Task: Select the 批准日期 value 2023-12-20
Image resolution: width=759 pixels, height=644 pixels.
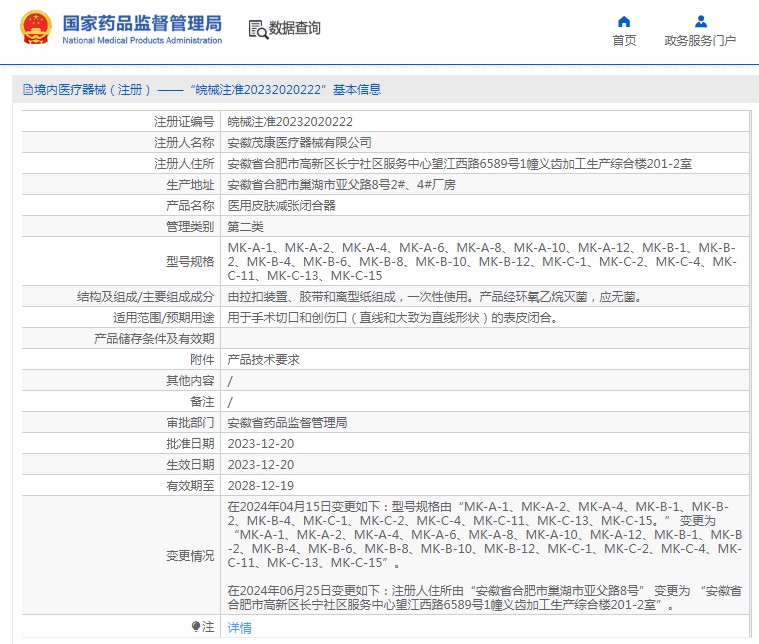Action: coord(260,444)
